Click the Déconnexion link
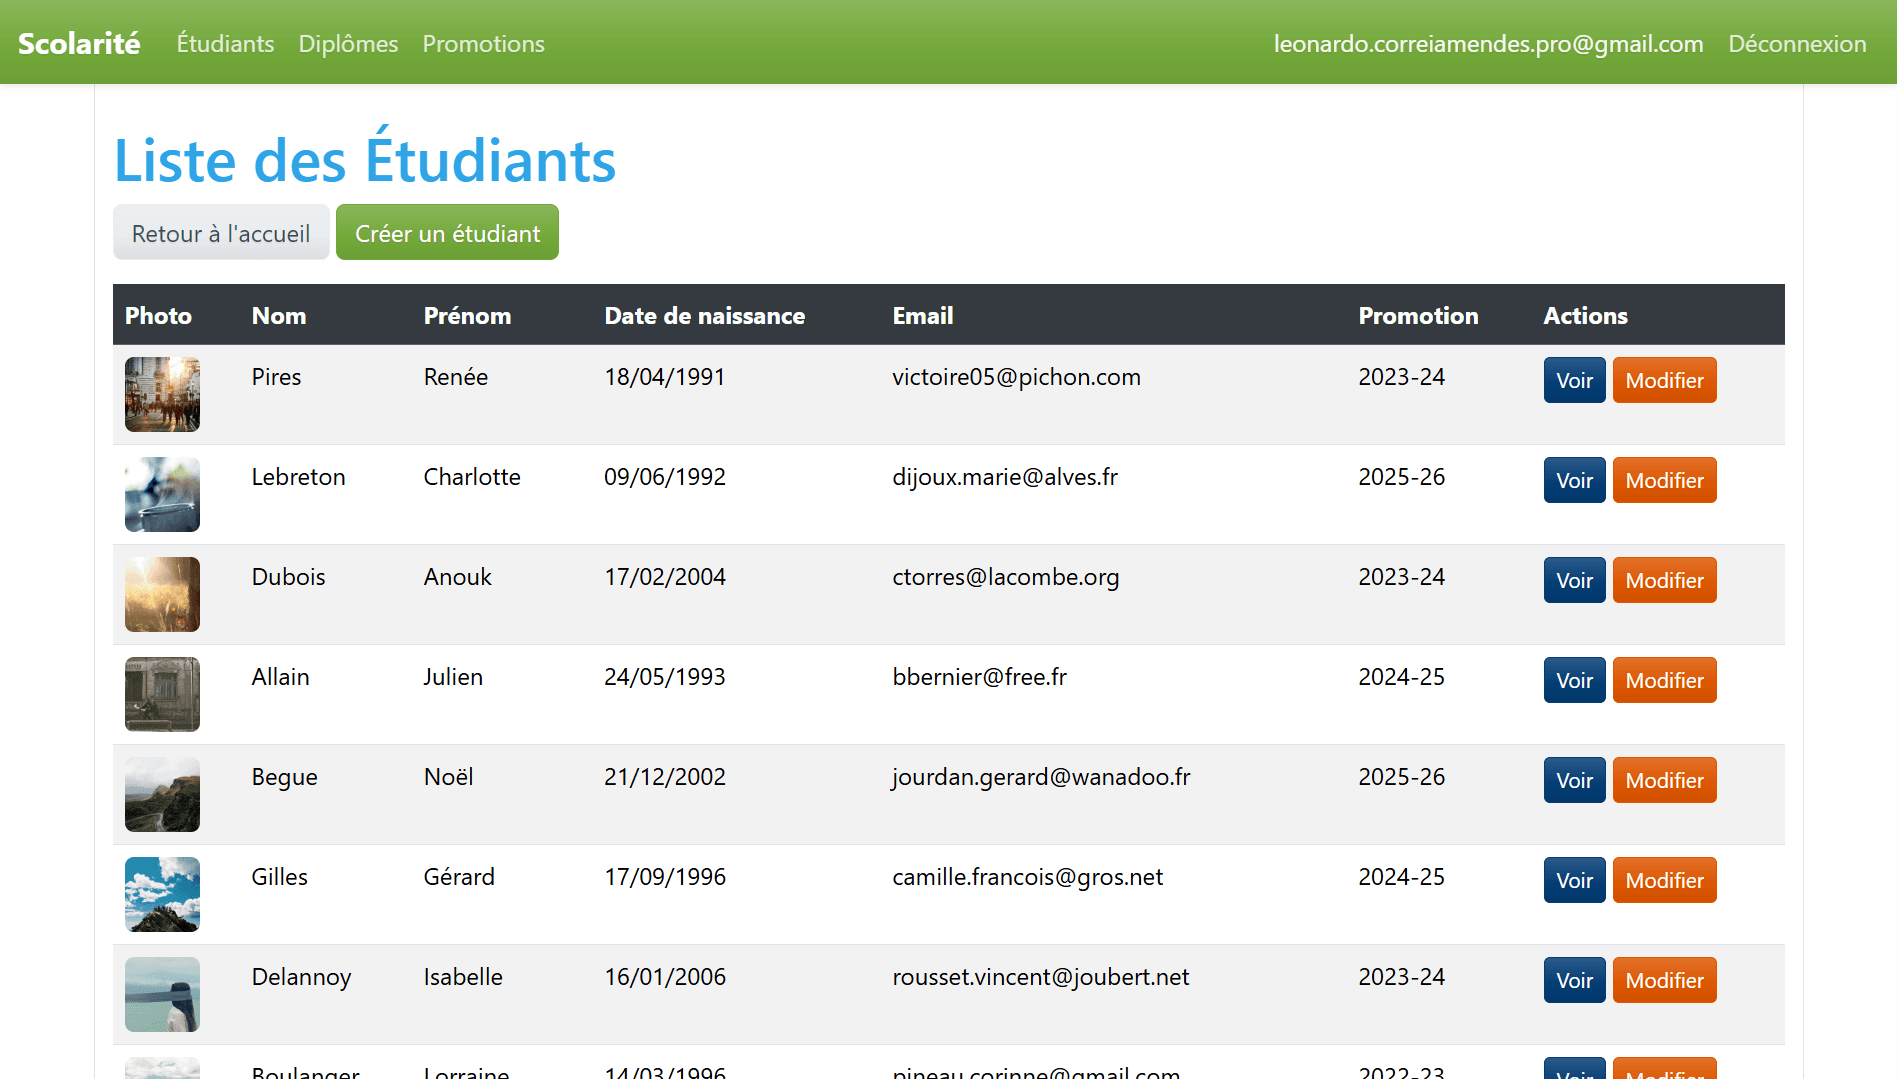 (1797, 43)
